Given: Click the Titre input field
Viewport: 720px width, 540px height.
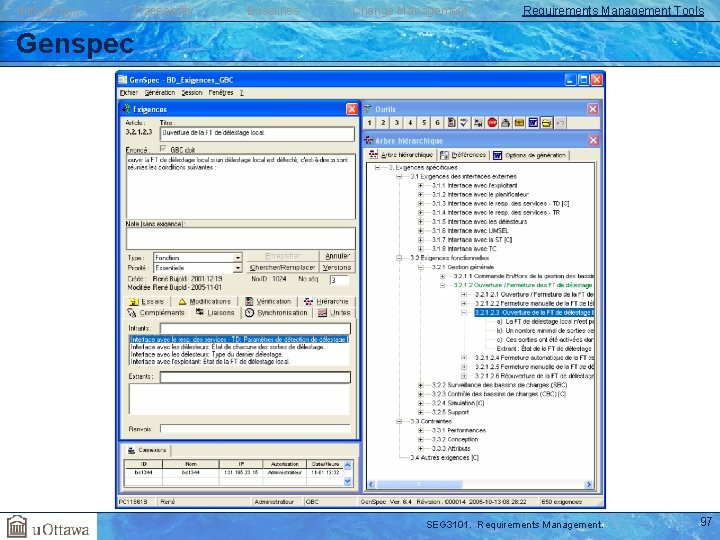Looking at the screenshot, I should pyautogui.click(x=257, y=134).
